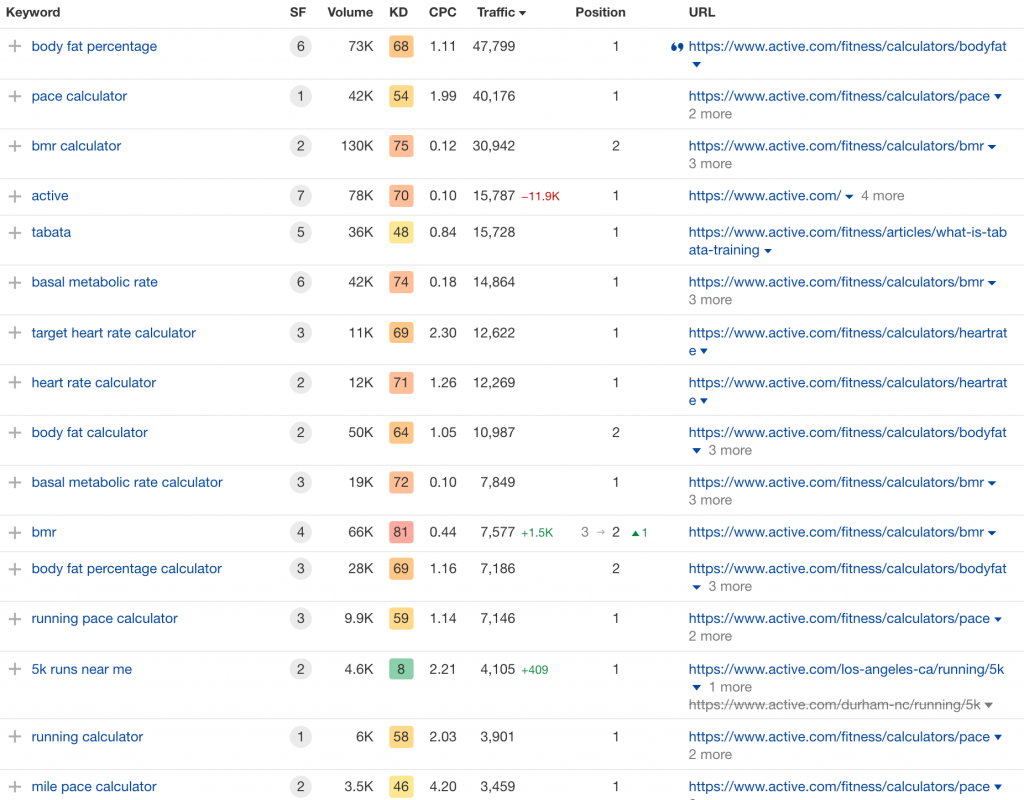Click plus icon for "body fat percentage calculator"
Screen dimensions: 1024x800
pyautogui.click(x=14, y=569)
